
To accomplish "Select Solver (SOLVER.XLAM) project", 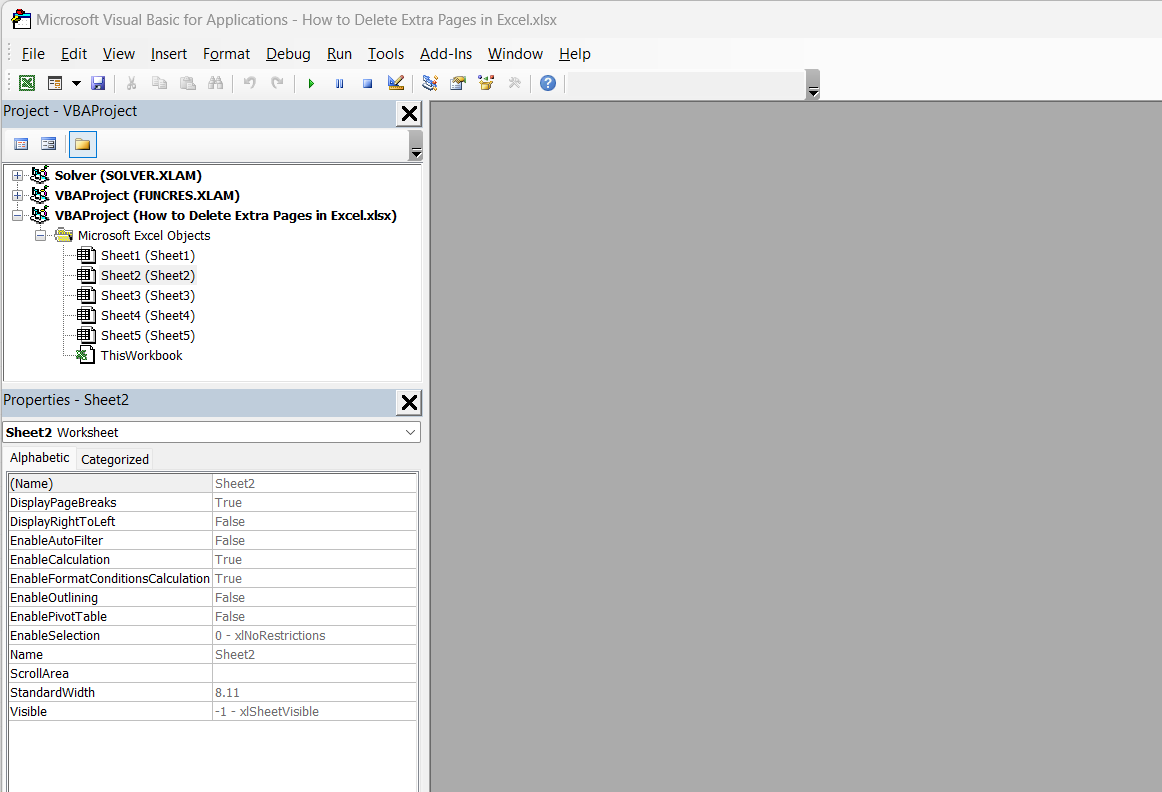I will tap(128, 176).
